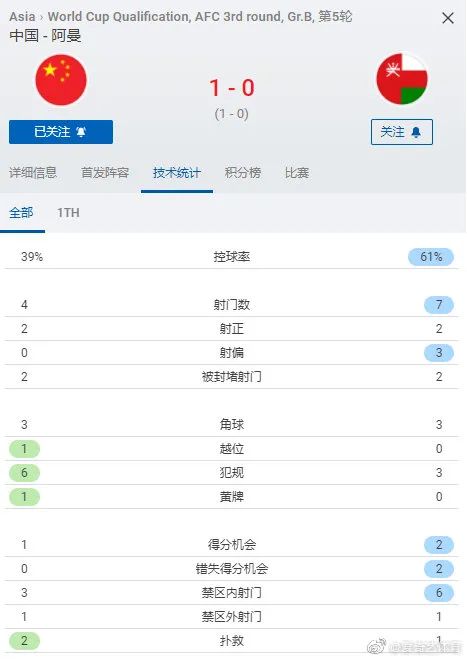The height and width of the screenshot is (662, 467).
Task: Click the 1 - 0 match score
Action: [x=232, y=88]
